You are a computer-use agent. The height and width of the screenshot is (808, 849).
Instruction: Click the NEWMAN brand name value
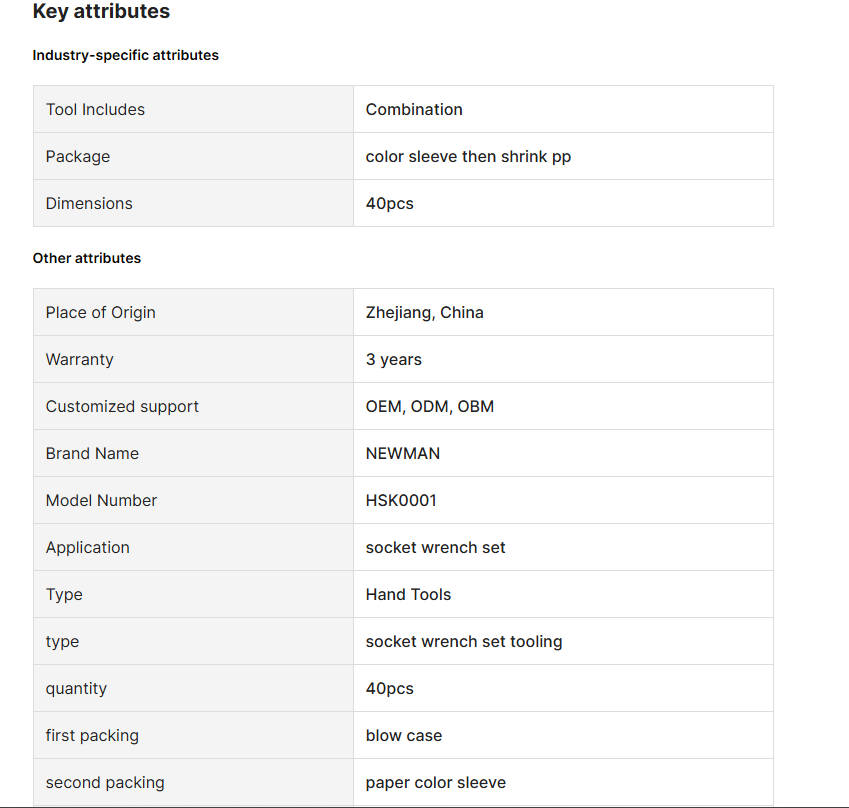403,454
